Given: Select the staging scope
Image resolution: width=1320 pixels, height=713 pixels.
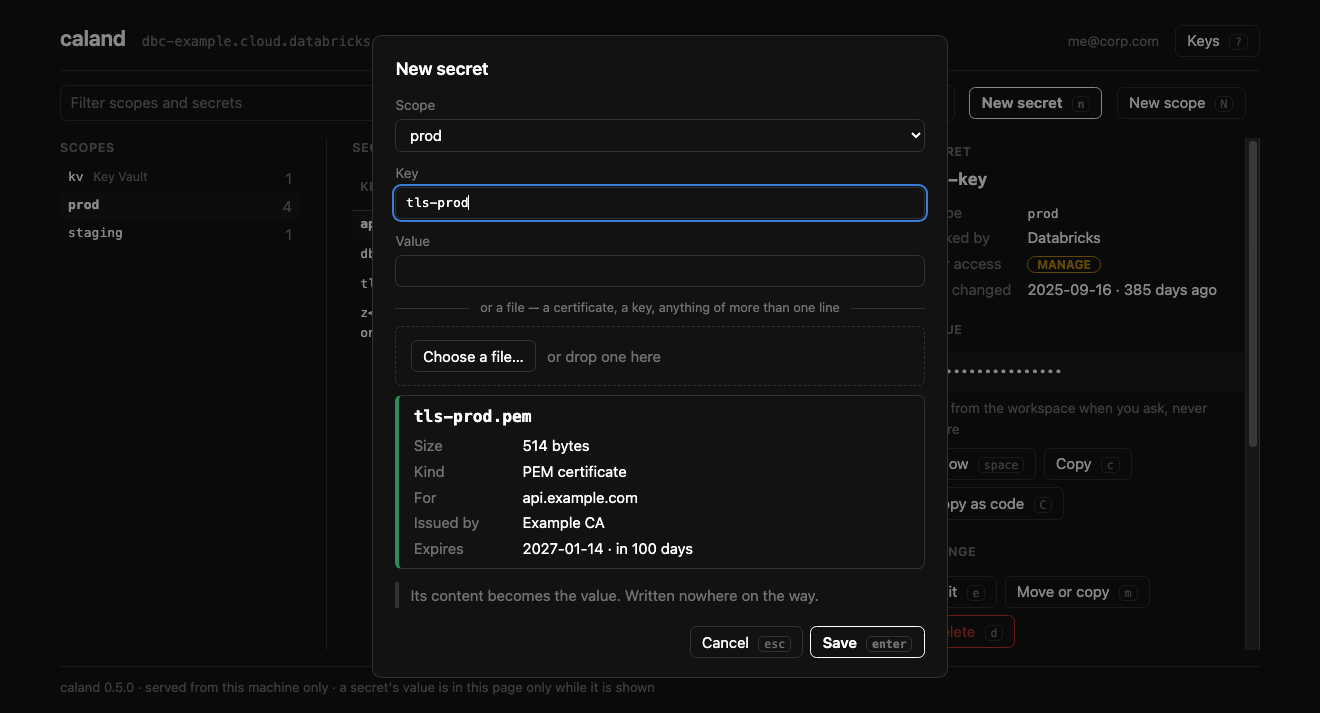Looking at the screenshot, I should point(180,233).
